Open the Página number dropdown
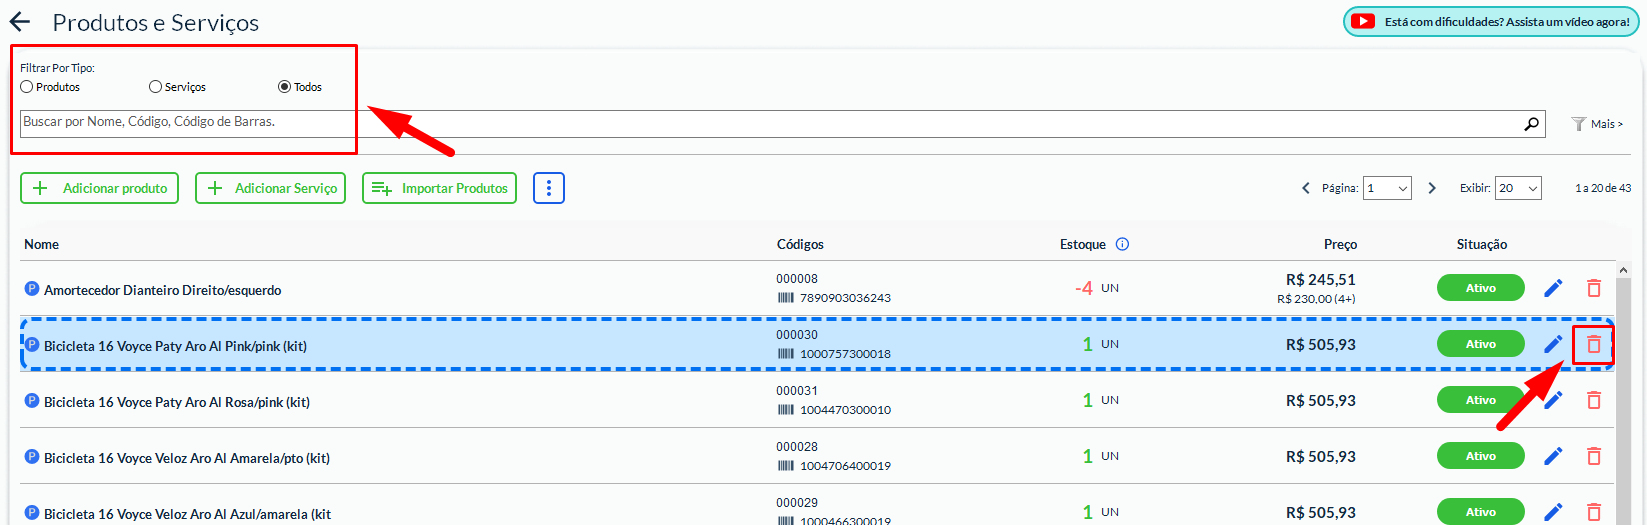This screenshot has height=525, width=1647. pos(1387,188)
